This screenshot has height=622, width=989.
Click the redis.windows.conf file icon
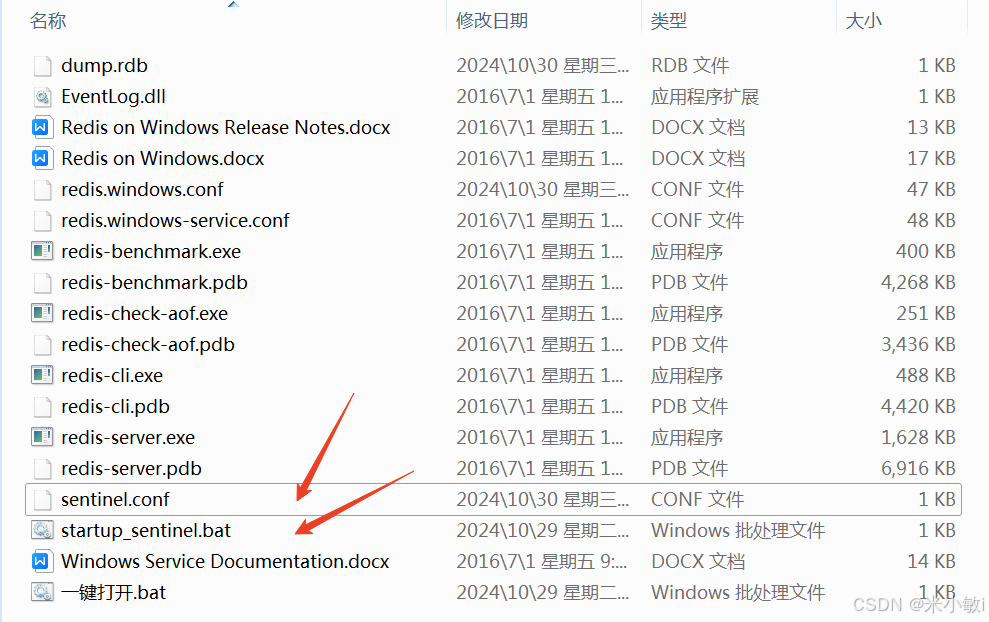pos(42,189)
